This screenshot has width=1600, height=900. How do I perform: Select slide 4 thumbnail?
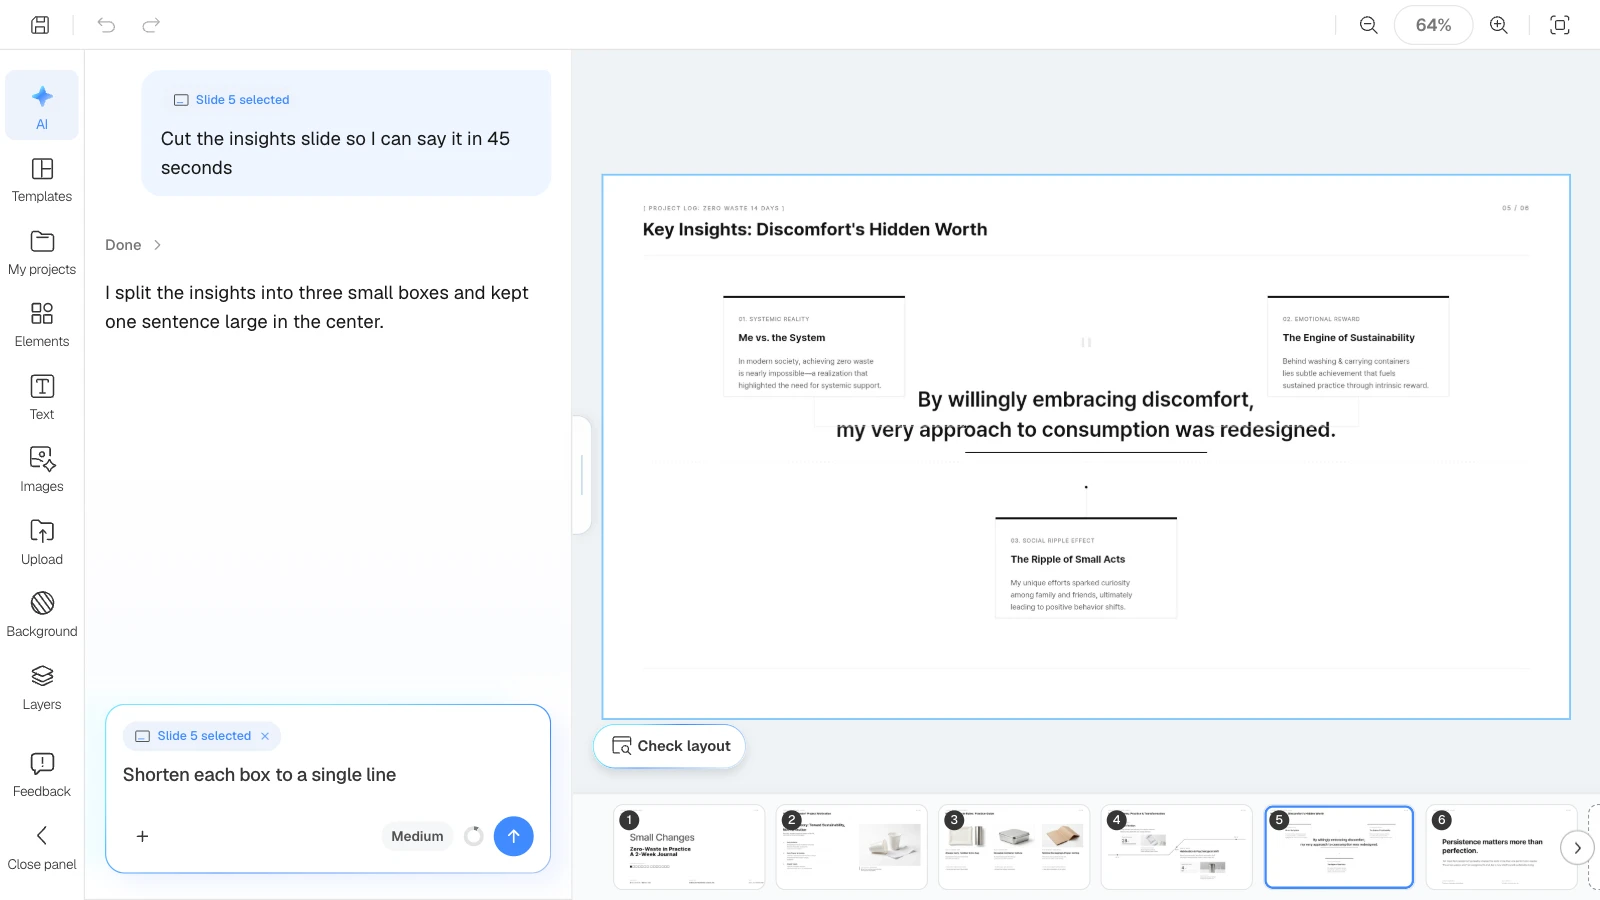[x=1176, y=847]
